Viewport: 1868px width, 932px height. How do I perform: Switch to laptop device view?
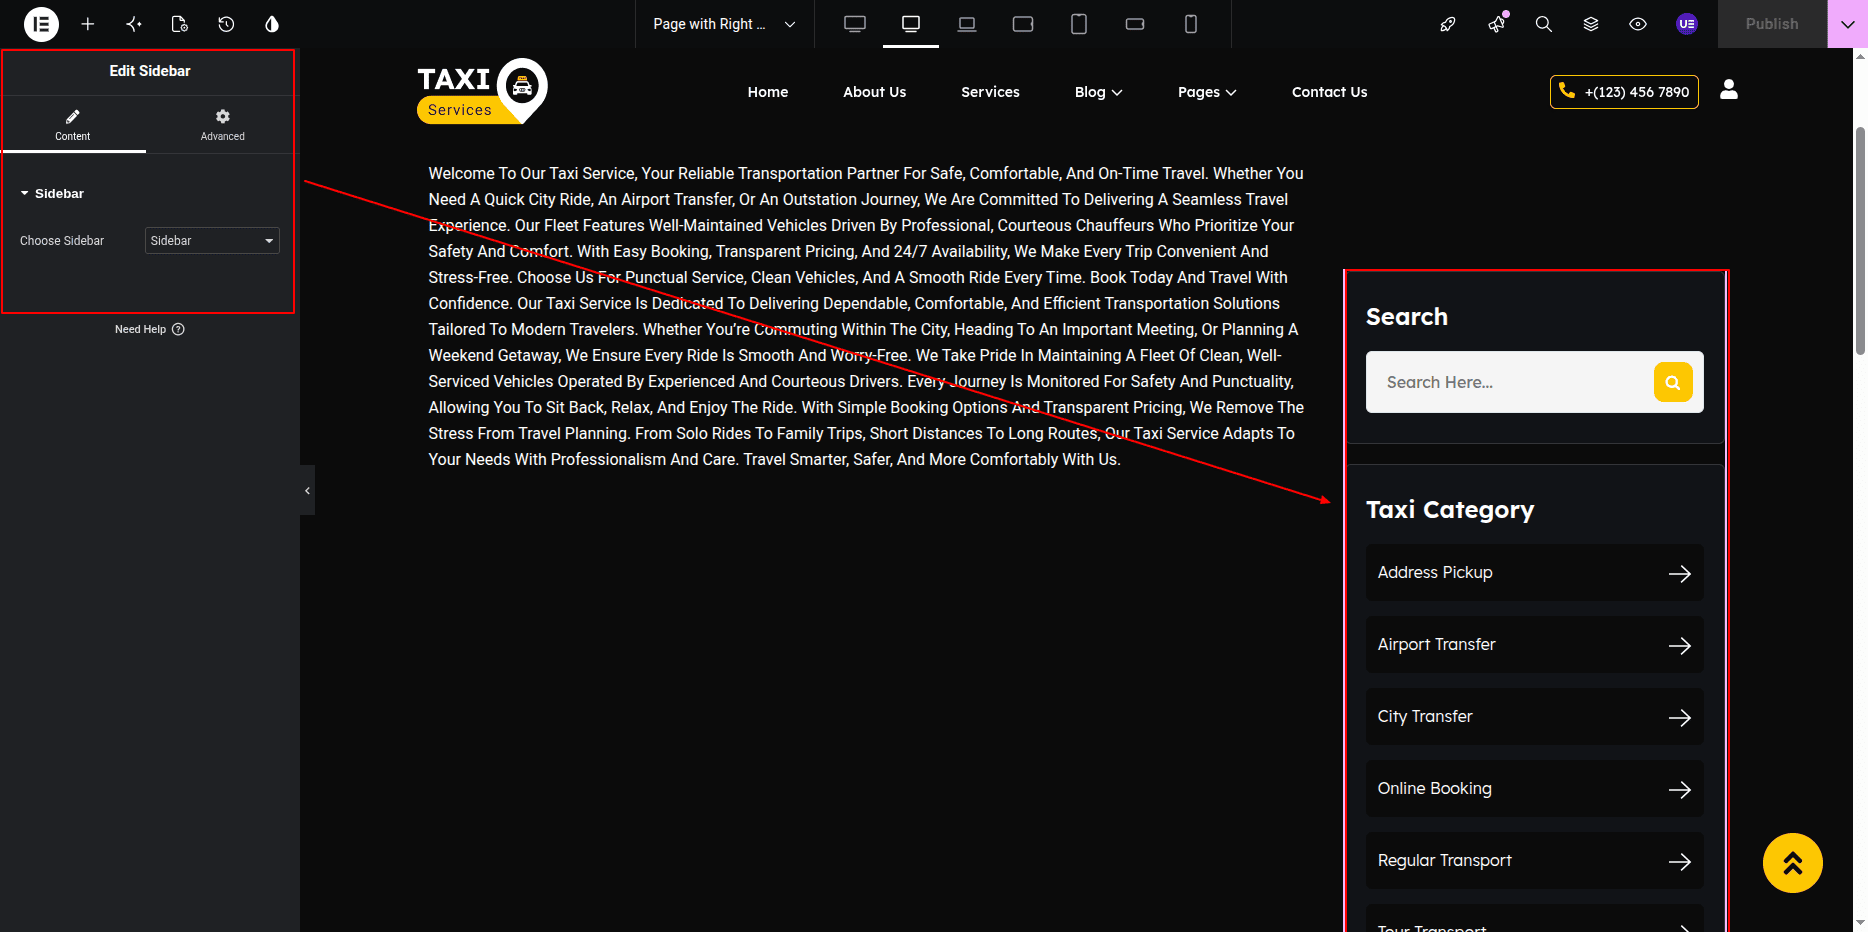point(967,24)
